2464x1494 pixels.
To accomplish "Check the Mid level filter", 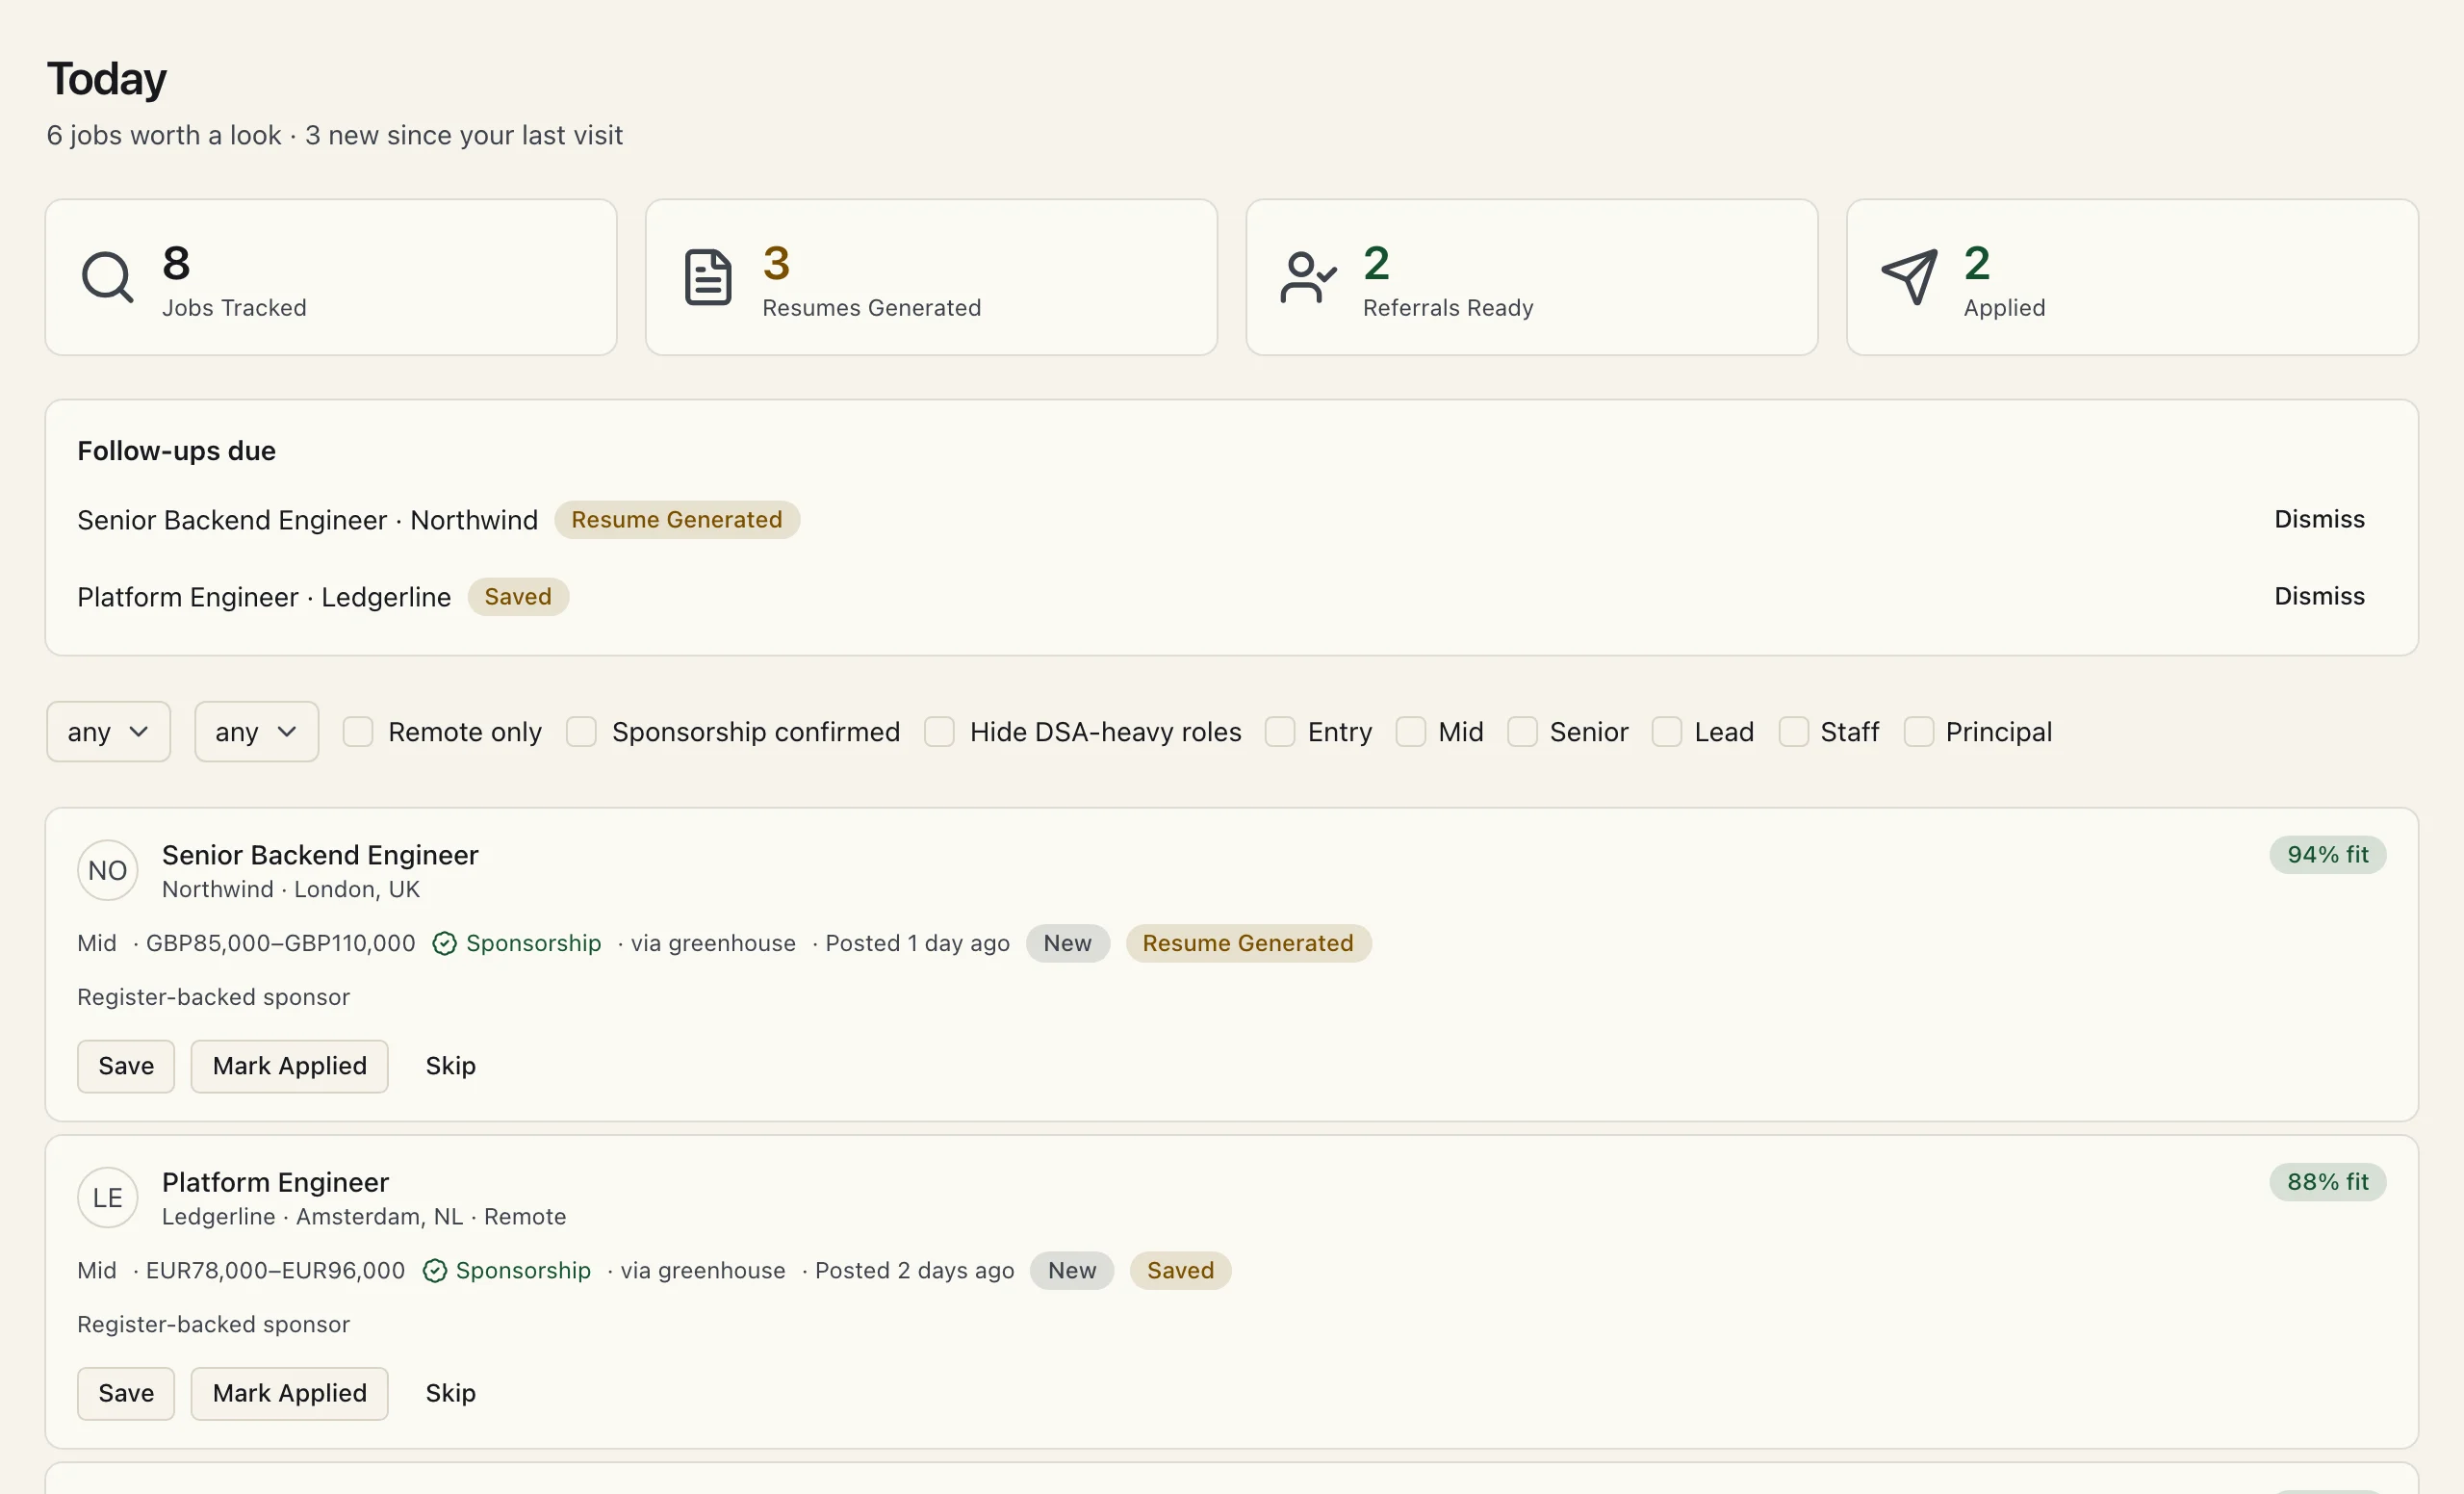I will pos(1410,732).
